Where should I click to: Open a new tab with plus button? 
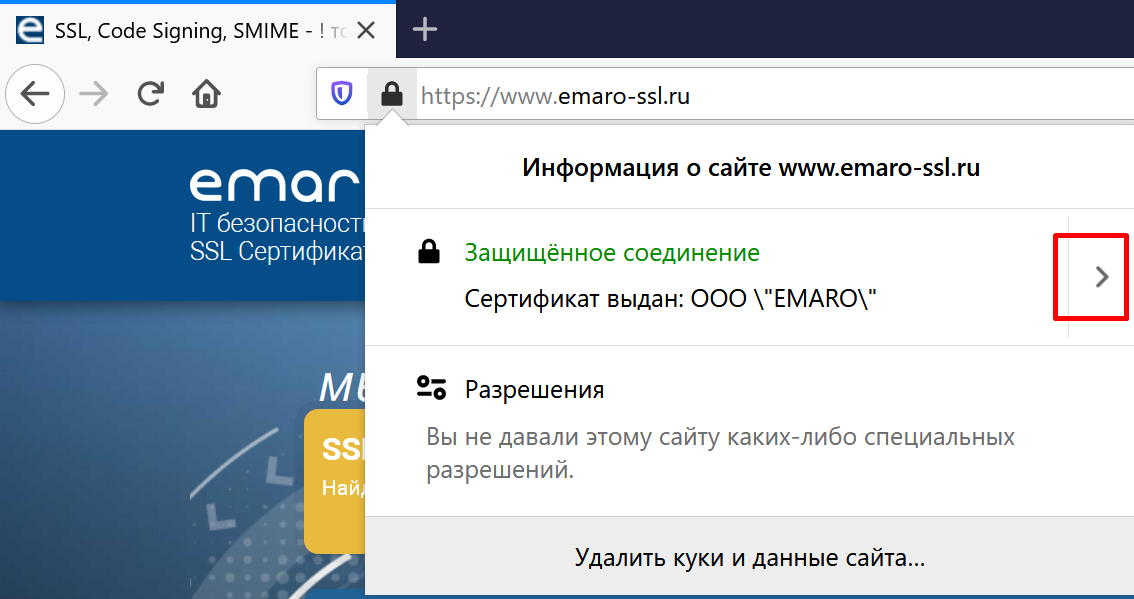(x=425, y=30)
